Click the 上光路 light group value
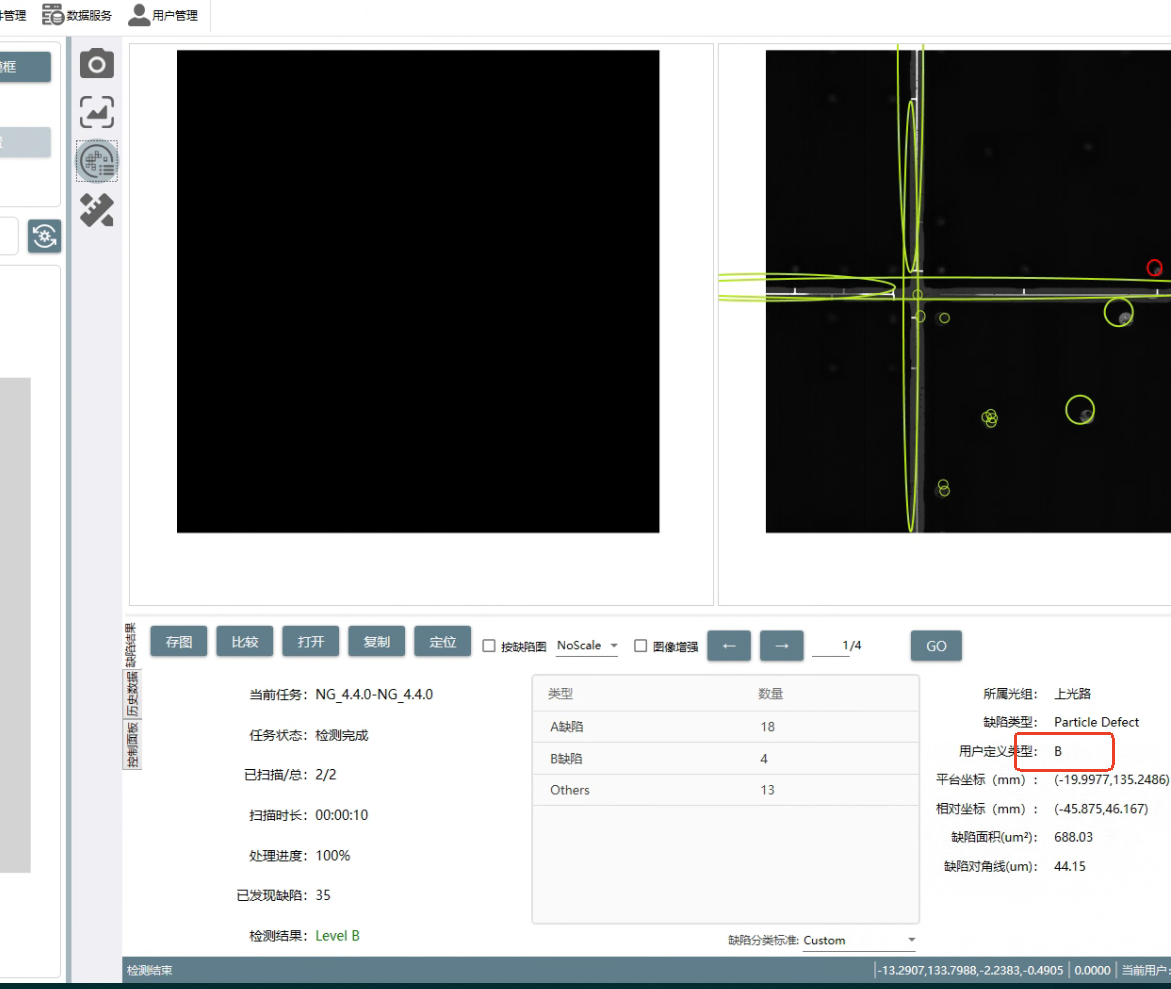 pyautogui.click(x=1072, y=694)
